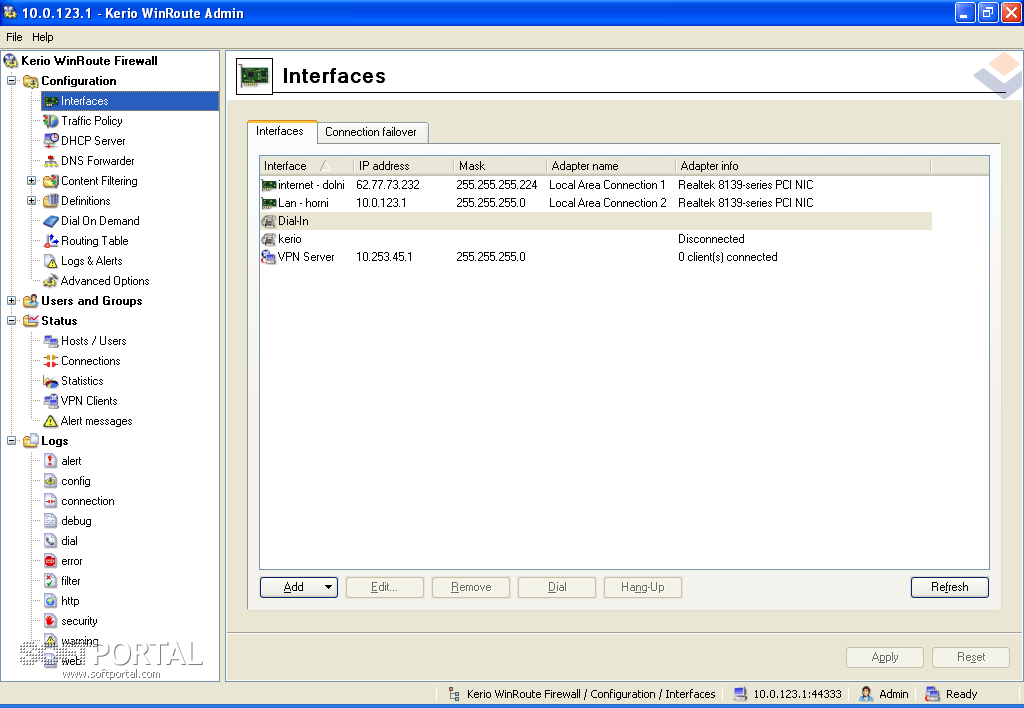Click the Refresh button
This screenshot has height=708, width=1024.
[x=950, y=587]
